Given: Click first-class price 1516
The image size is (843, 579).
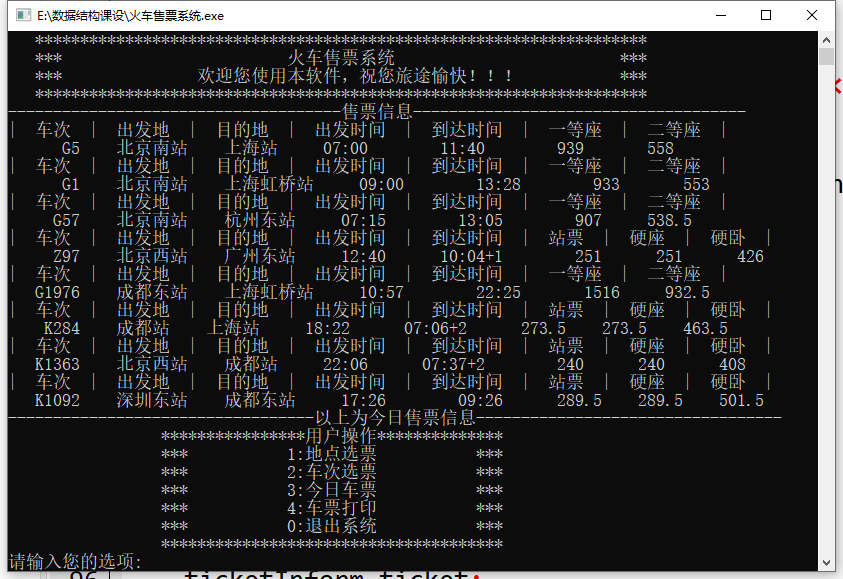Looking at the screenshot, I should click(x=602, y=292).
